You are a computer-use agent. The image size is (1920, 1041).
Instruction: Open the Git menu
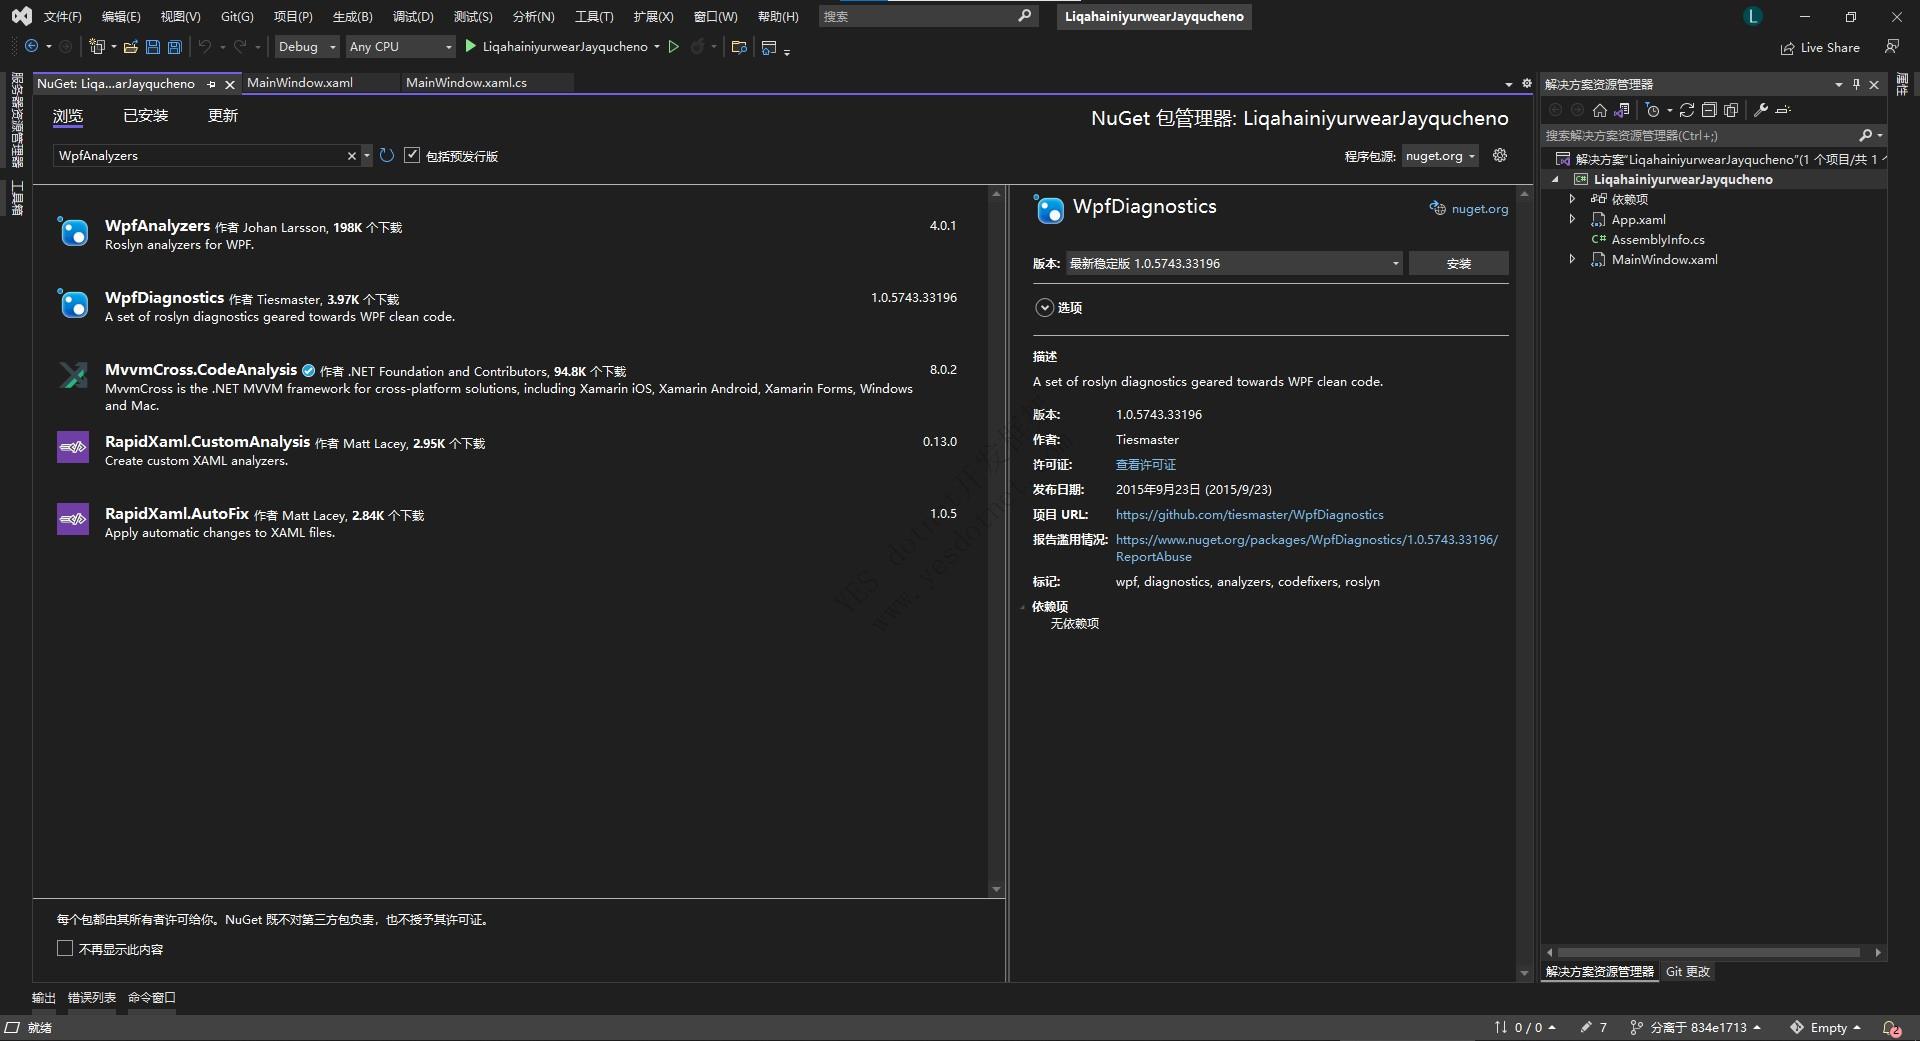point(237,17)
